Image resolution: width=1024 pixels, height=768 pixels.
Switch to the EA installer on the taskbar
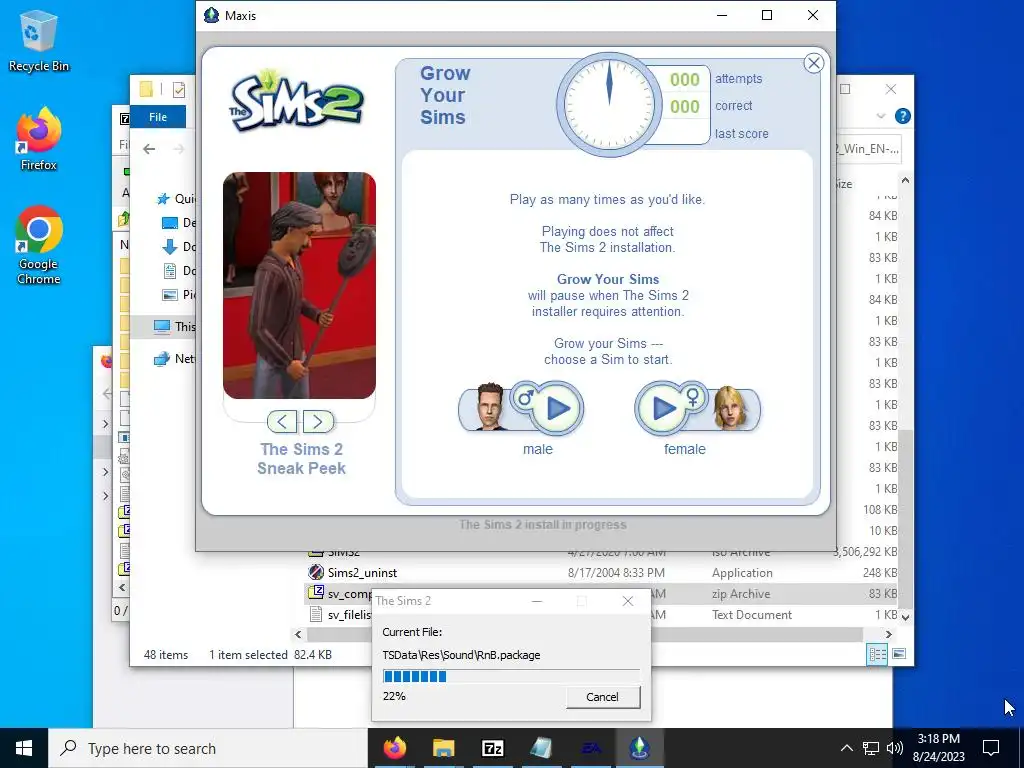[590, 748]
